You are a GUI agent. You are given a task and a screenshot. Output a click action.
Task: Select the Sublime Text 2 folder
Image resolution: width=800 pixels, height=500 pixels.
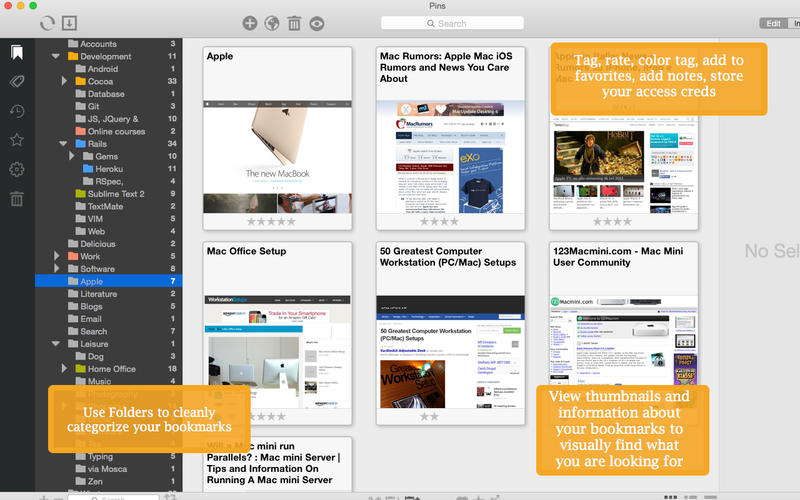tap(115, 194)
